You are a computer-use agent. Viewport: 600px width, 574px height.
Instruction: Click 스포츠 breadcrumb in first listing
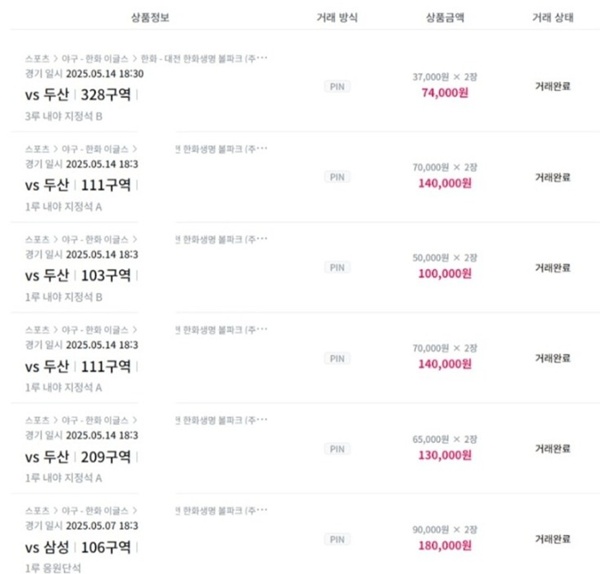point(37,59)
